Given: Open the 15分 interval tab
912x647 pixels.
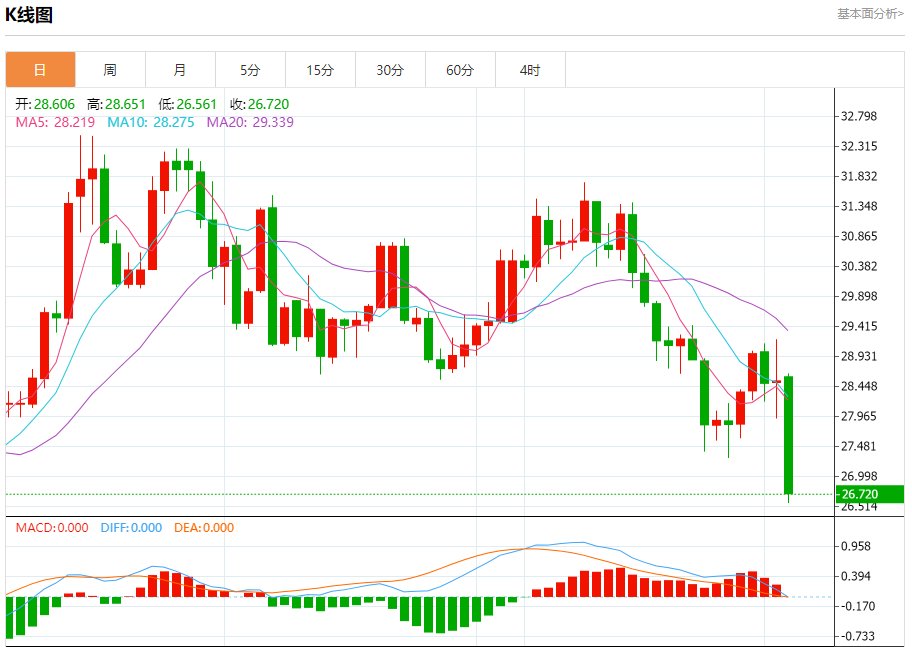Looking at the screenshot, I should coord(320,70).
